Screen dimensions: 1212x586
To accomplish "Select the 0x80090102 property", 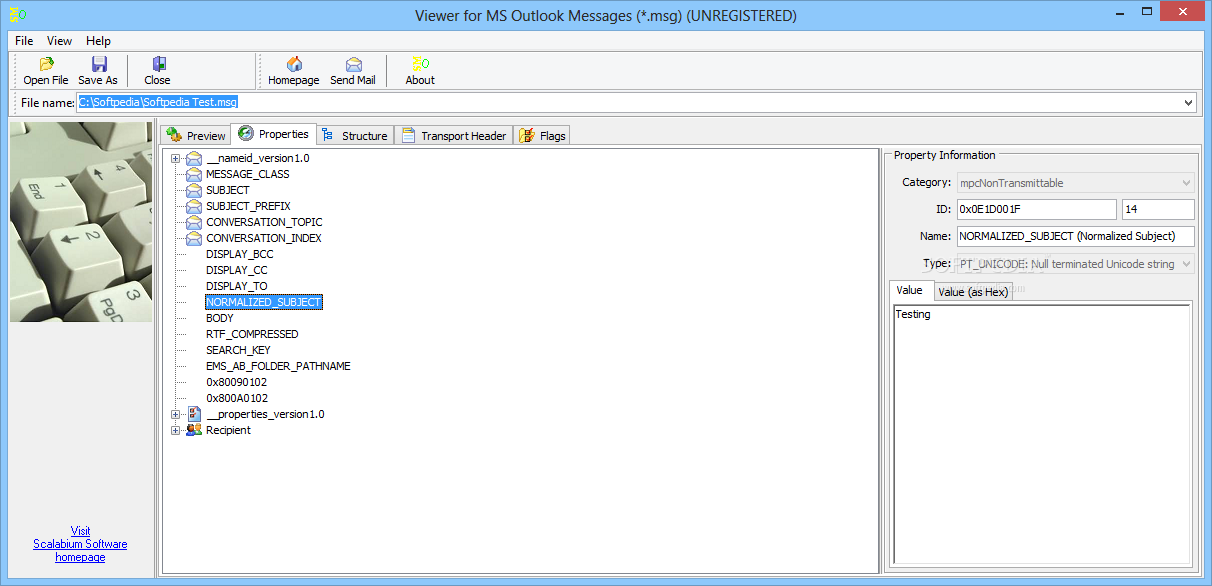I will coord(237,382).
